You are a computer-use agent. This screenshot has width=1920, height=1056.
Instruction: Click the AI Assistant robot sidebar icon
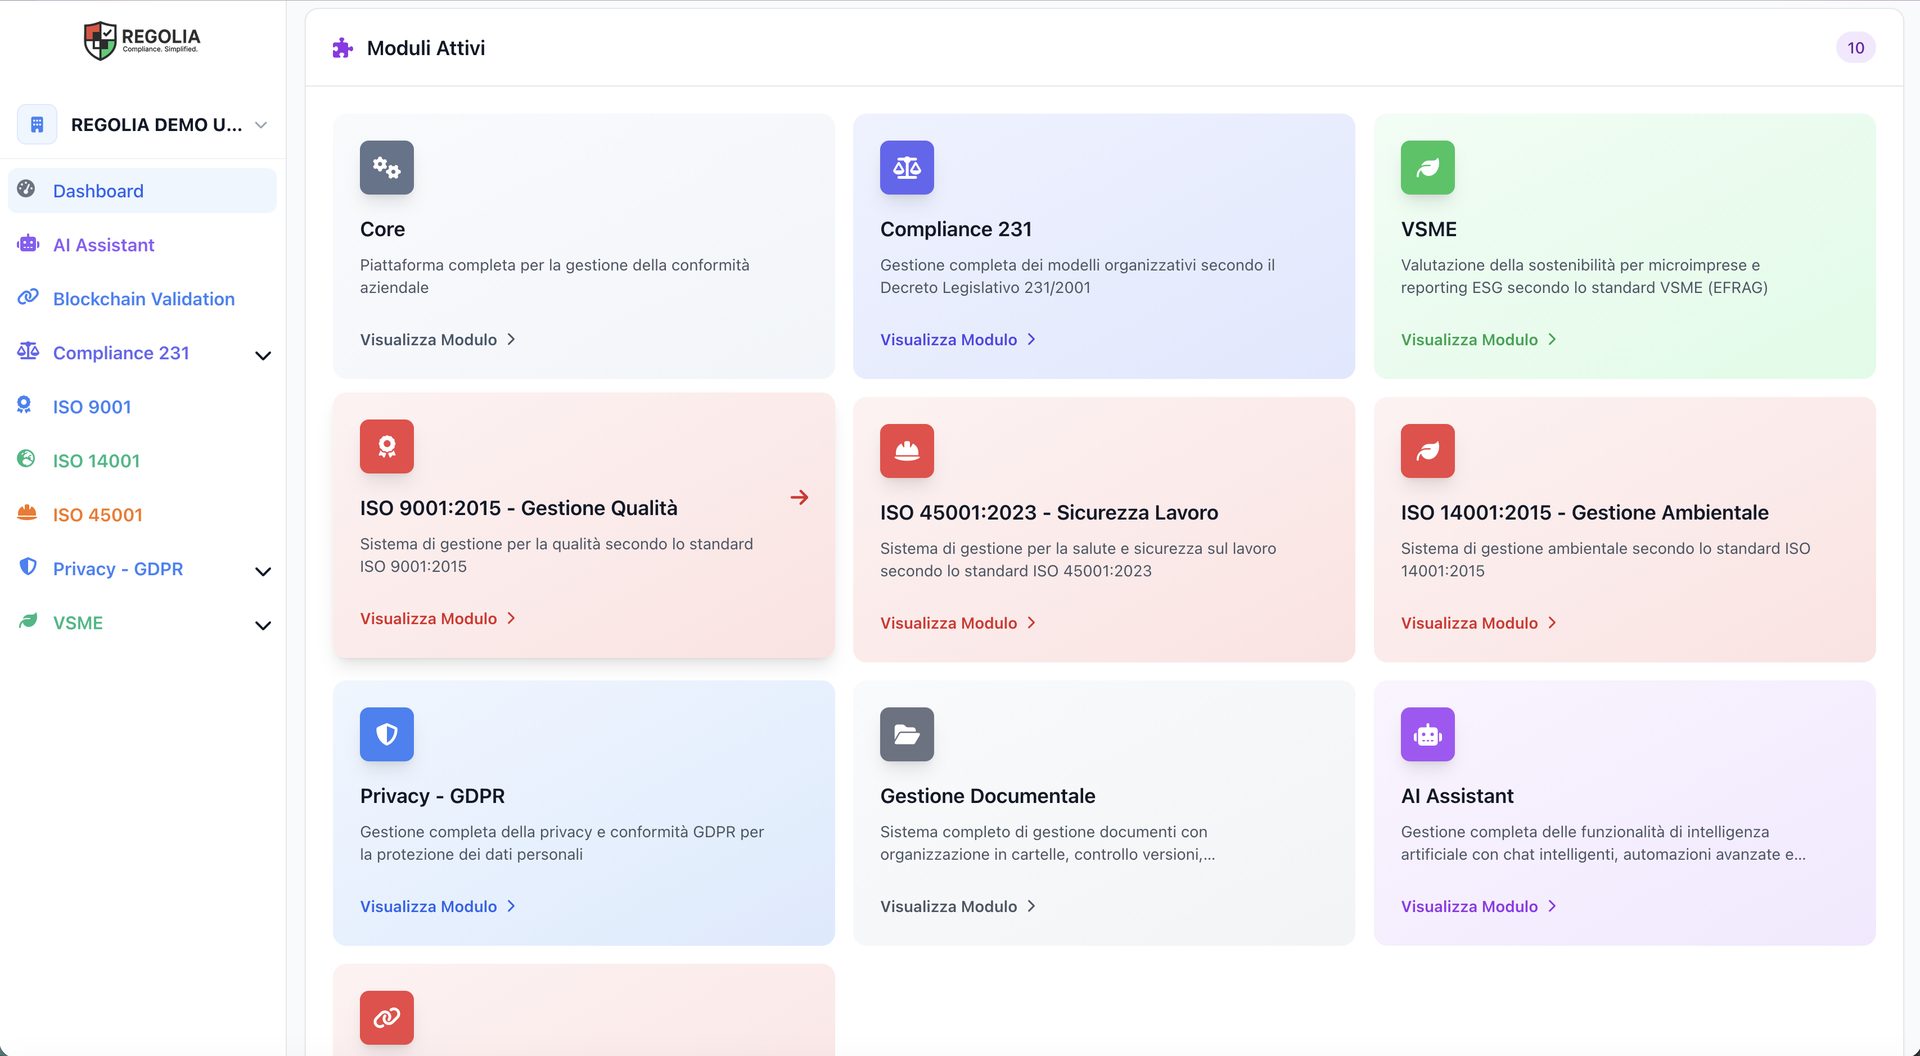pos(28,243)
